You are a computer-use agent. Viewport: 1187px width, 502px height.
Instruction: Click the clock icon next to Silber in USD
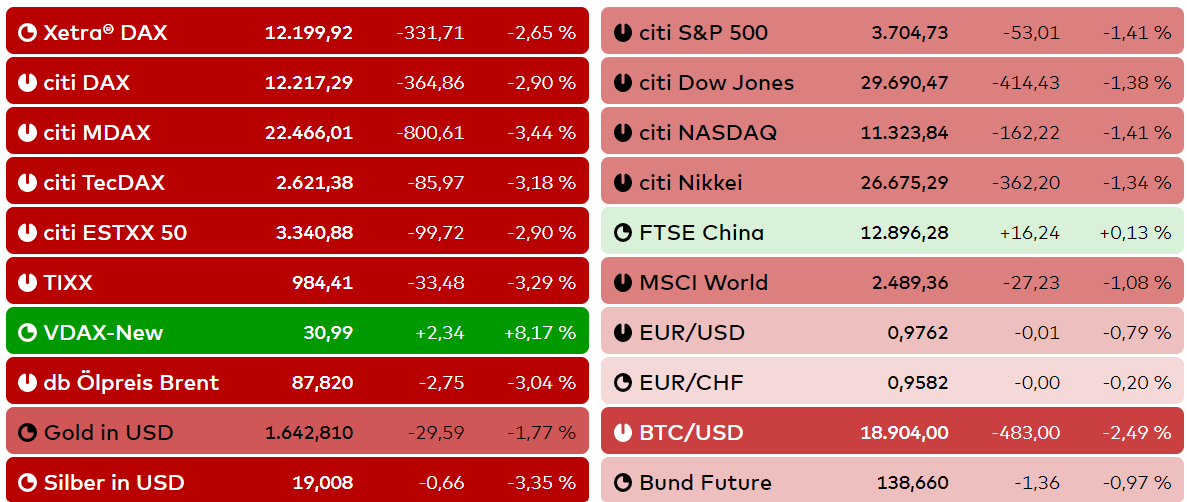27,483
